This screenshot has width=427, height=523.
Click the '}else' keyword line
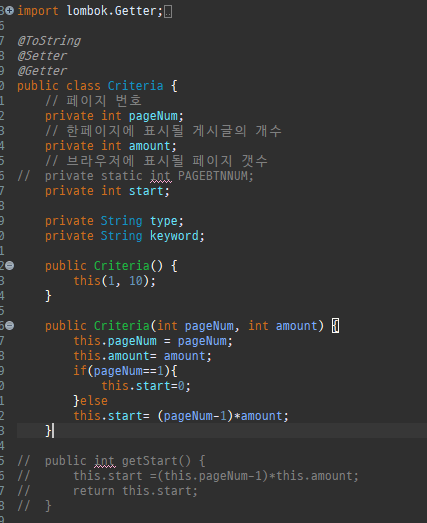pyautogui.click(x=90, y=401)
